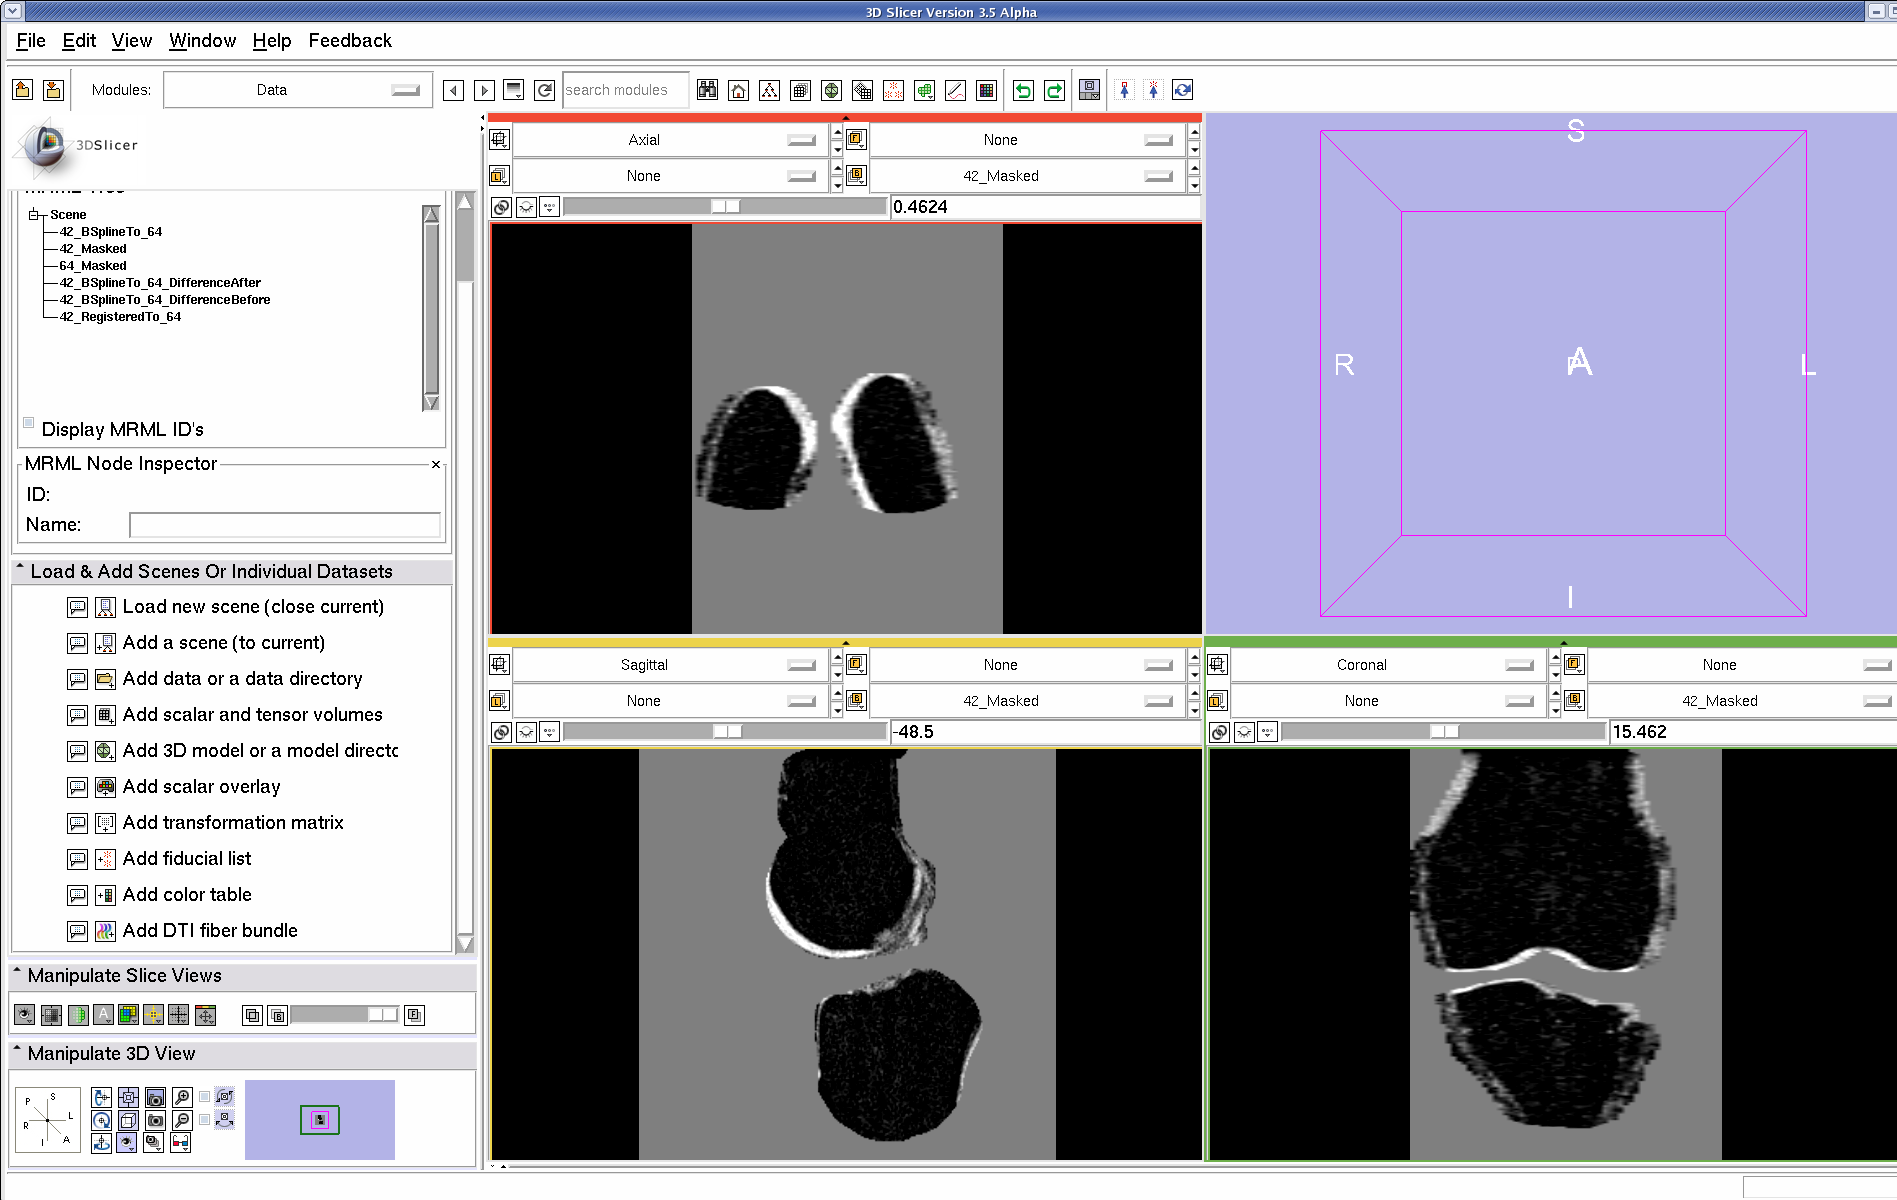The height and width of the screenshot is (1200, 1897).
Task: Click the binoculars search icon
Action: click(x=707, y=91)
